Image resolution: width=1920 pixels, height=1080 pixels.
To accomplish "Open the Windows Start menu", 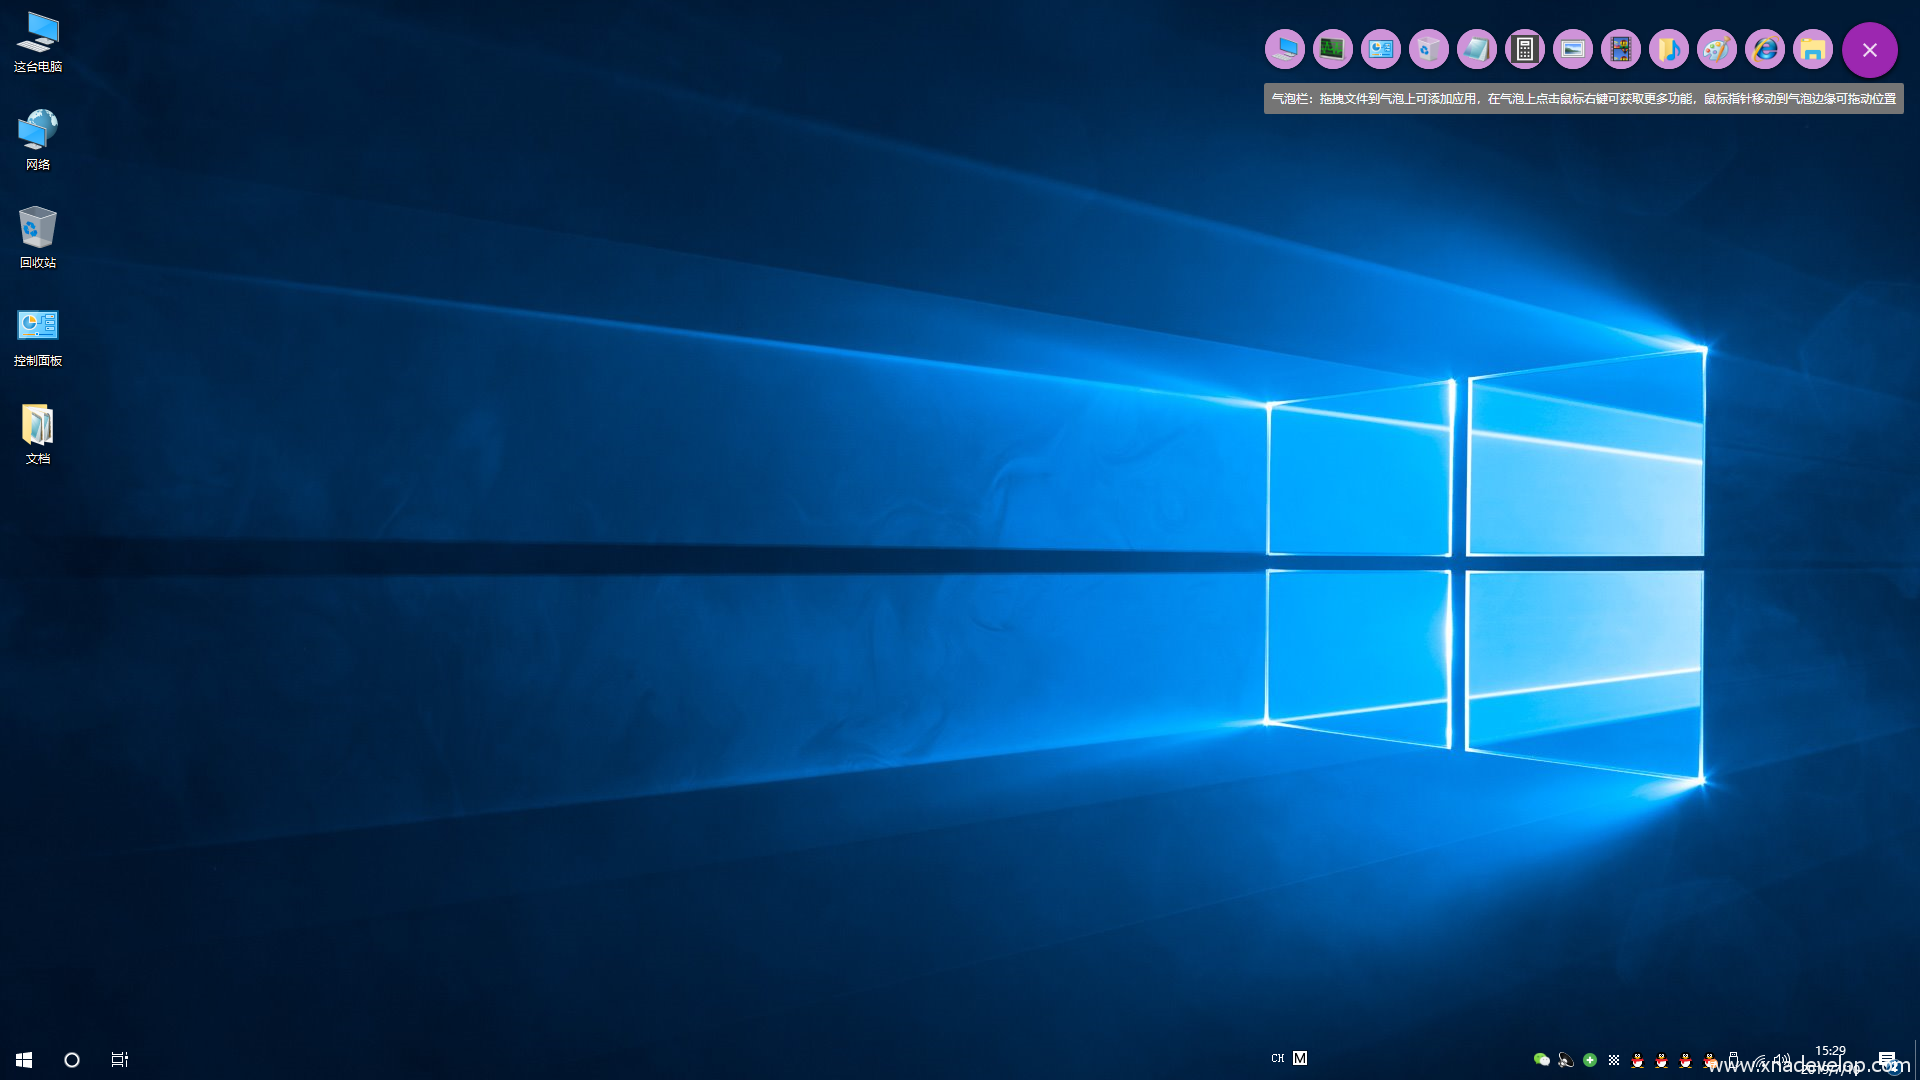I will [x=24, y=1059].
